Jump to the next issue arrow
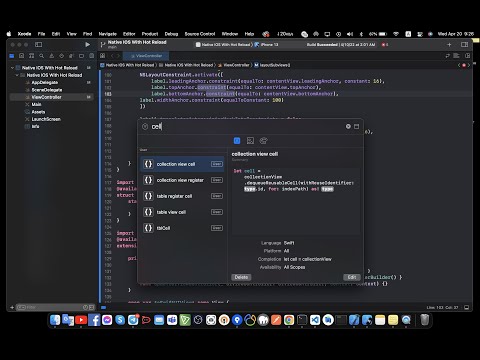The width and height of the screenshot is (480, 360). (469, 65)
